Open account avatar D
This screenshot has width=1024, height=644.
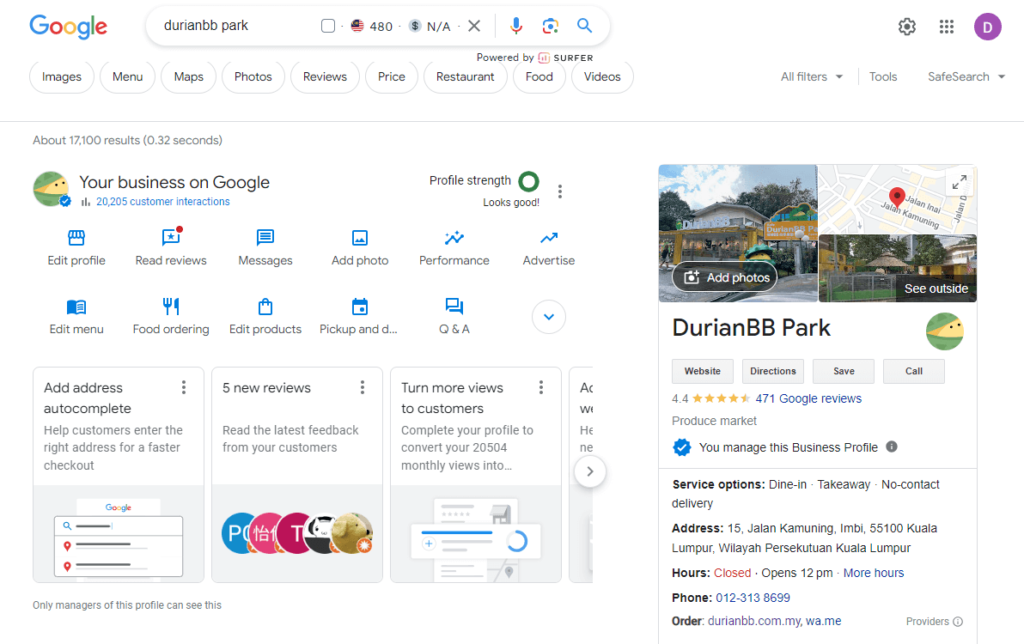click(x=987, y=27)
